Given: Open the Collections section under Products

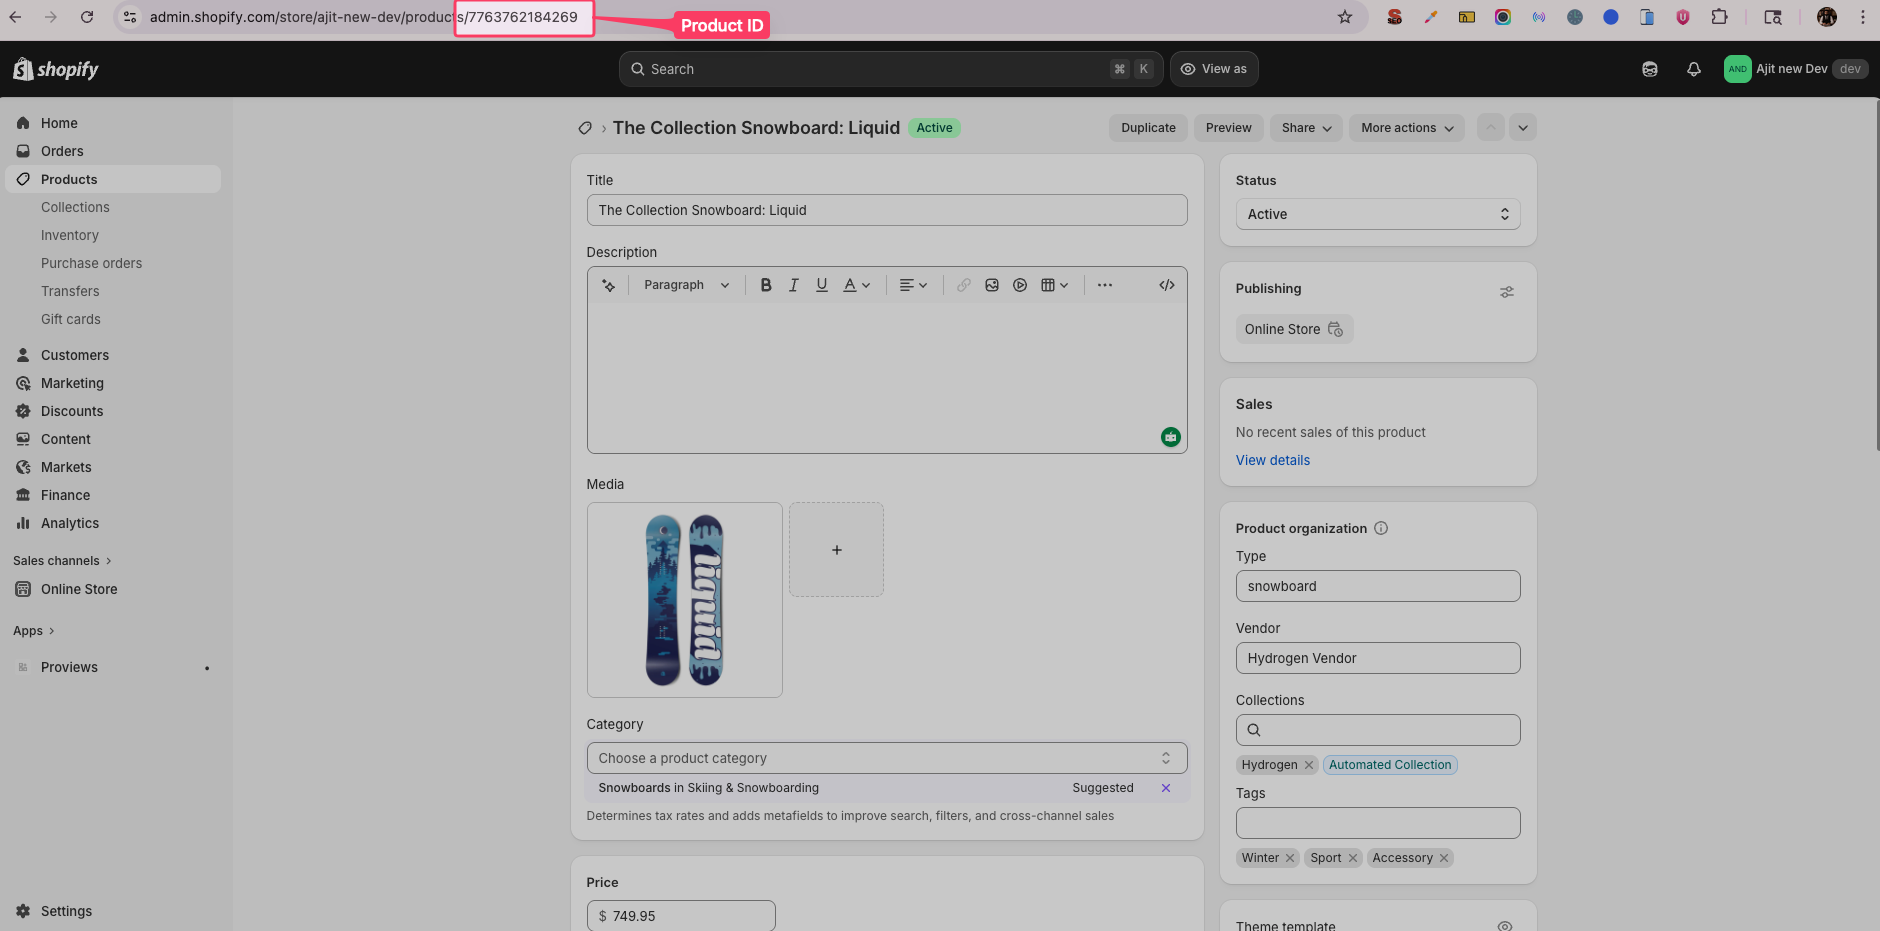Looking at the screenshot, I should pos(75,206).
